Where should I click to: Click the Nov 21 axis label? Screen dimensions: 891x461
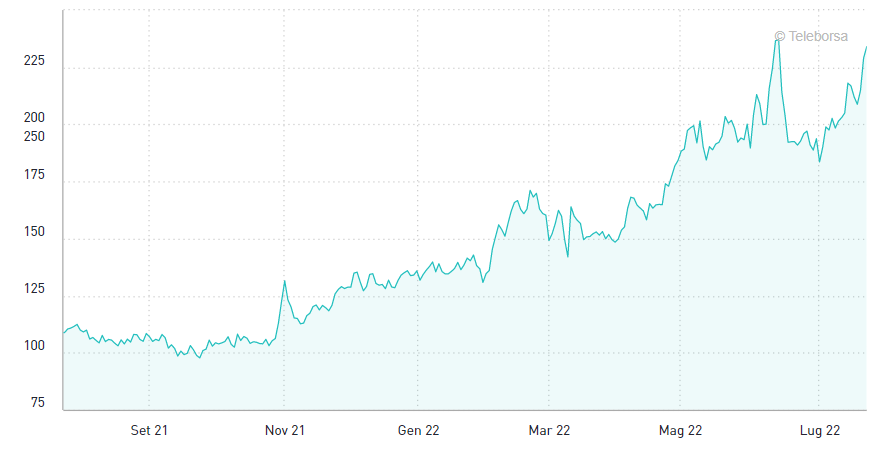pyautogui.click(x=284, y=431)
